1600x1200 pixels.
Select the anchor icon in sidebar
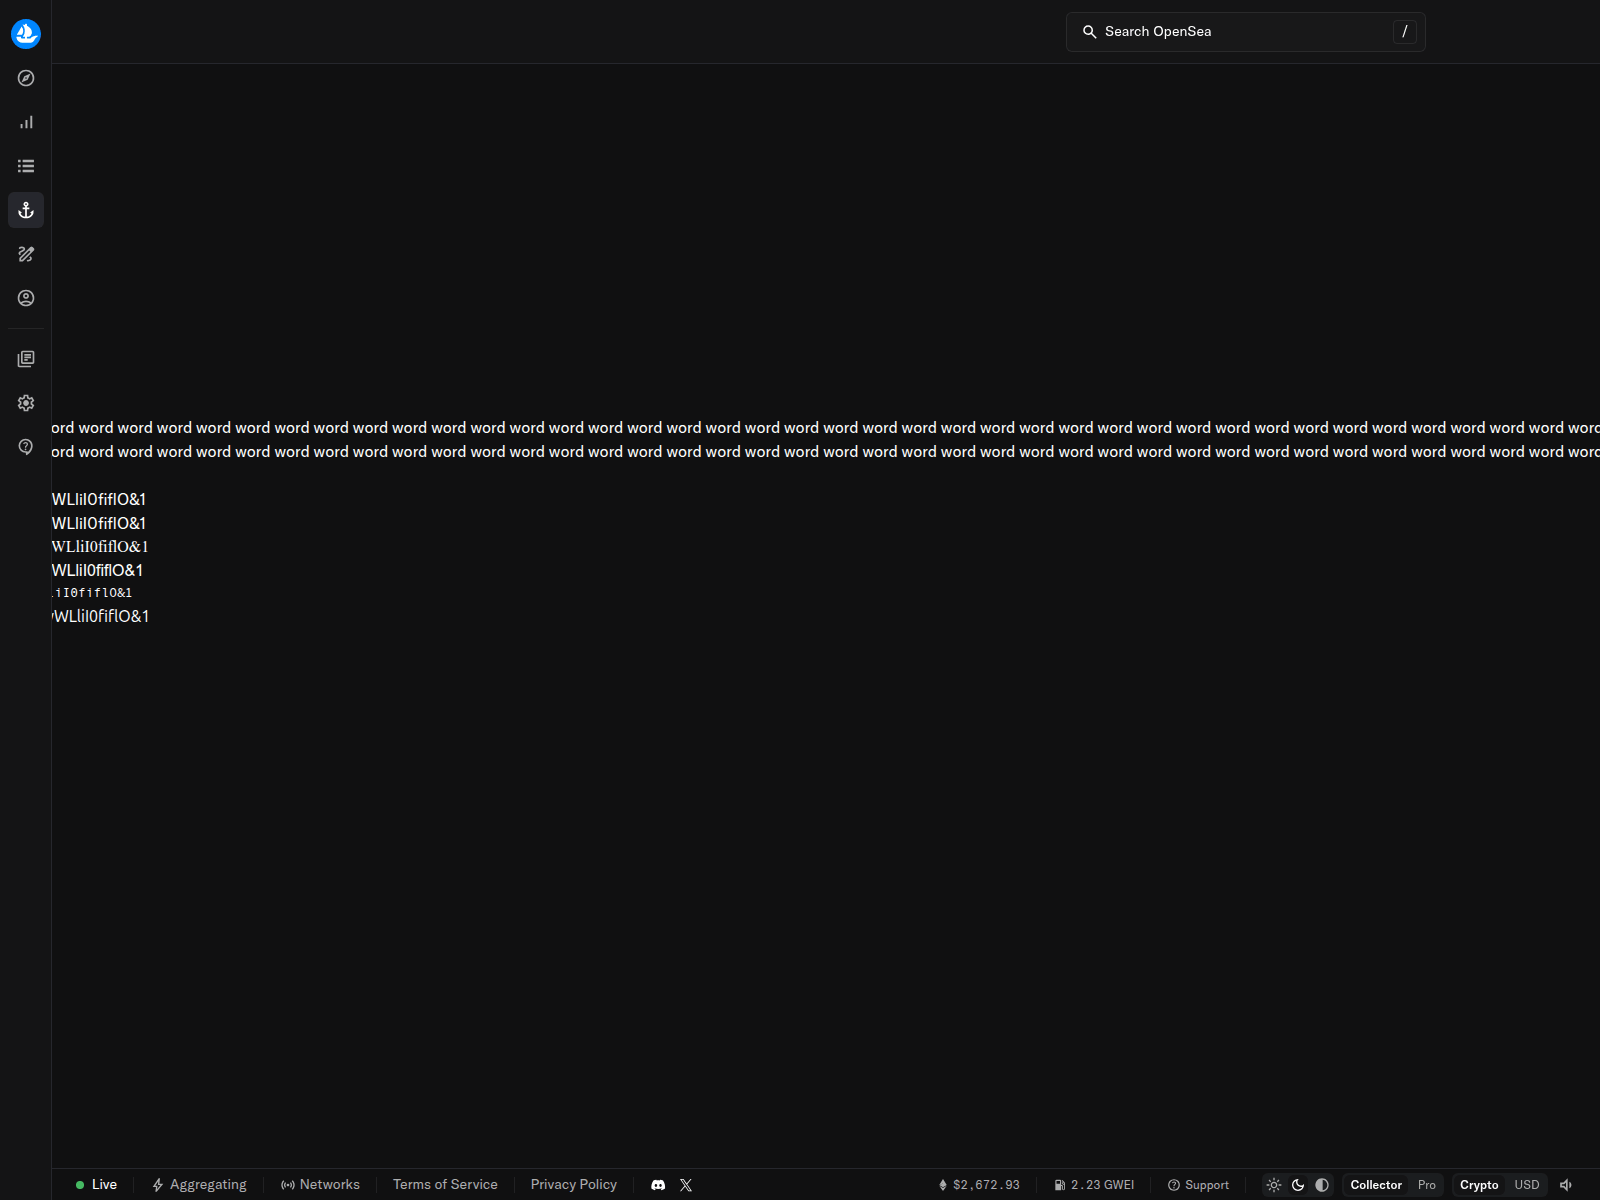pyautogui.click(x=26, y=210)
